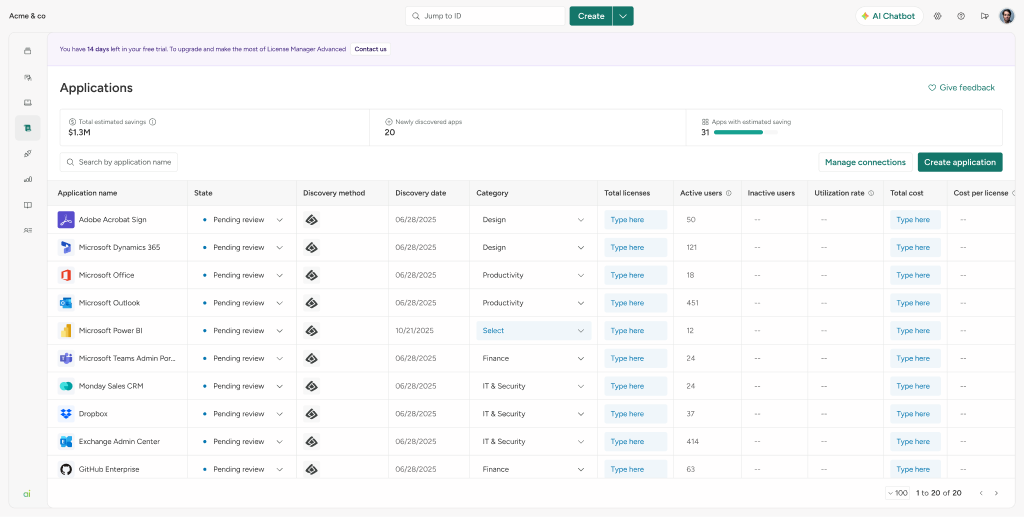The height and width of the screenshot is (517, 1024).
Task: Click Total cost field for Microsoft Office
Action: pyautogui.click(x=916, y=275)
